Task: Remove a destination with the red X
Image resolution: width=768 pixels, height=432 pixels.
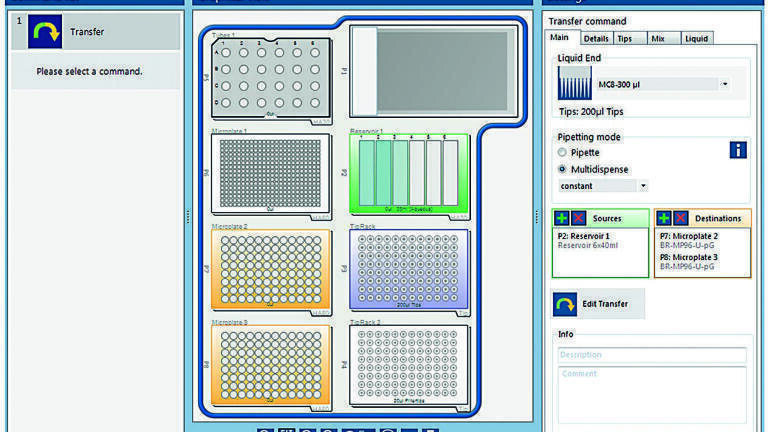Action: [x=680, y=218]
